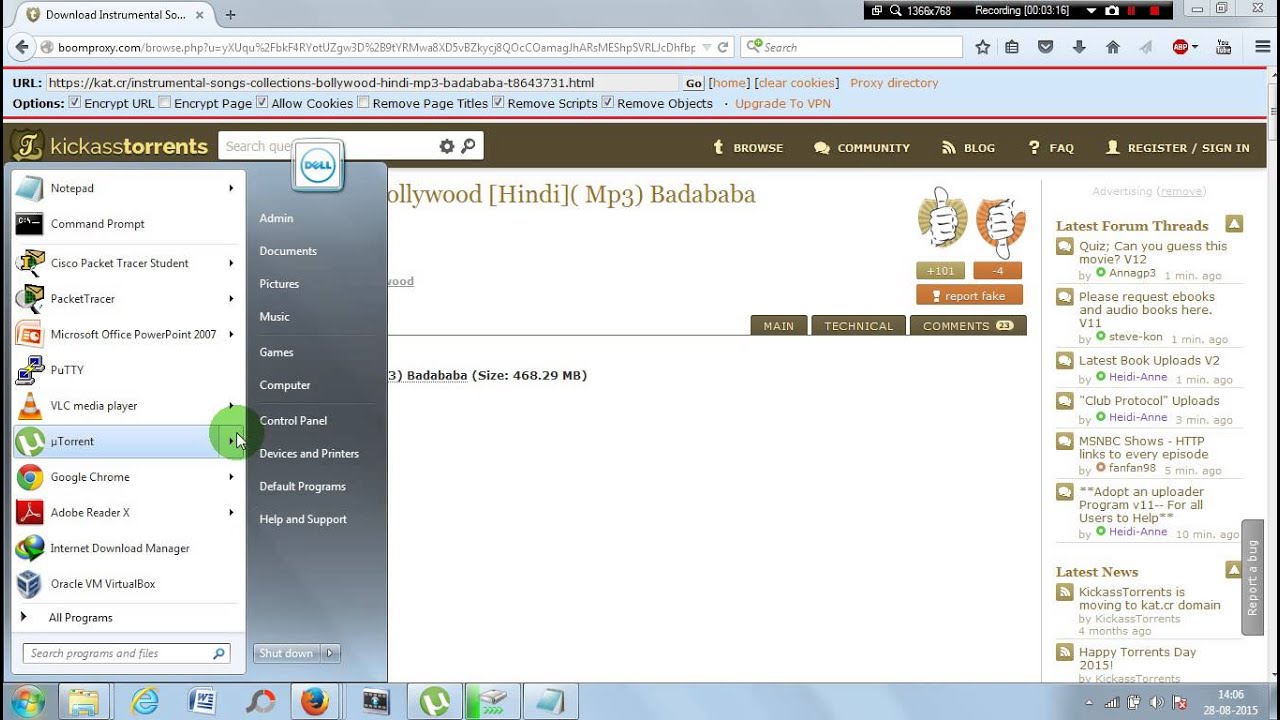
Task: Click the Adblock Plus icon
Action: (x=1179, y=47)
